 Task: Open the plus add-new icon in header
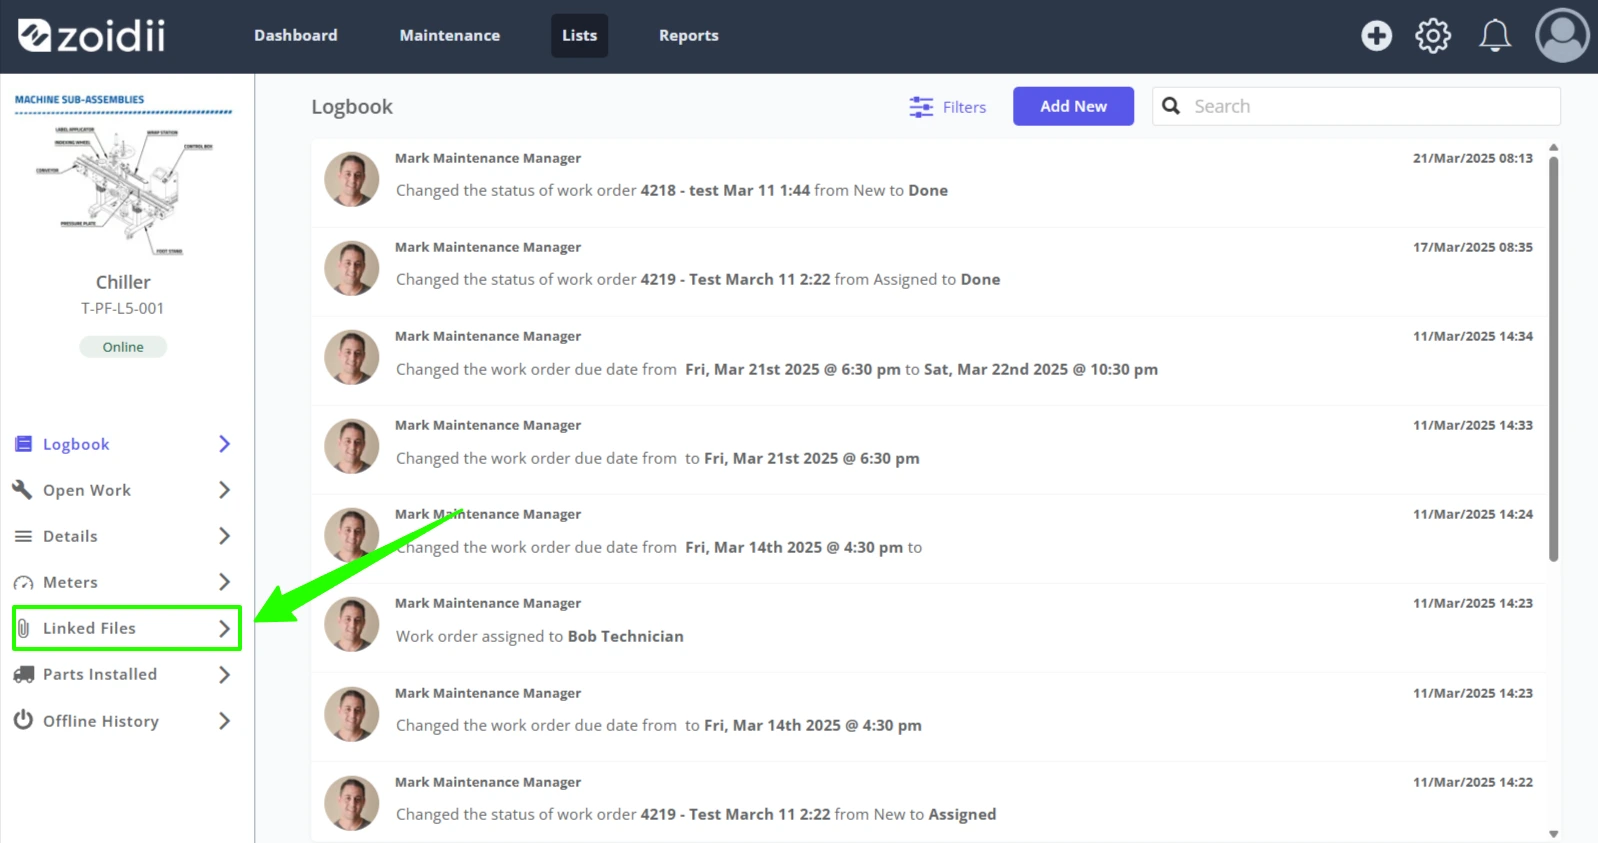[1376, 36]
